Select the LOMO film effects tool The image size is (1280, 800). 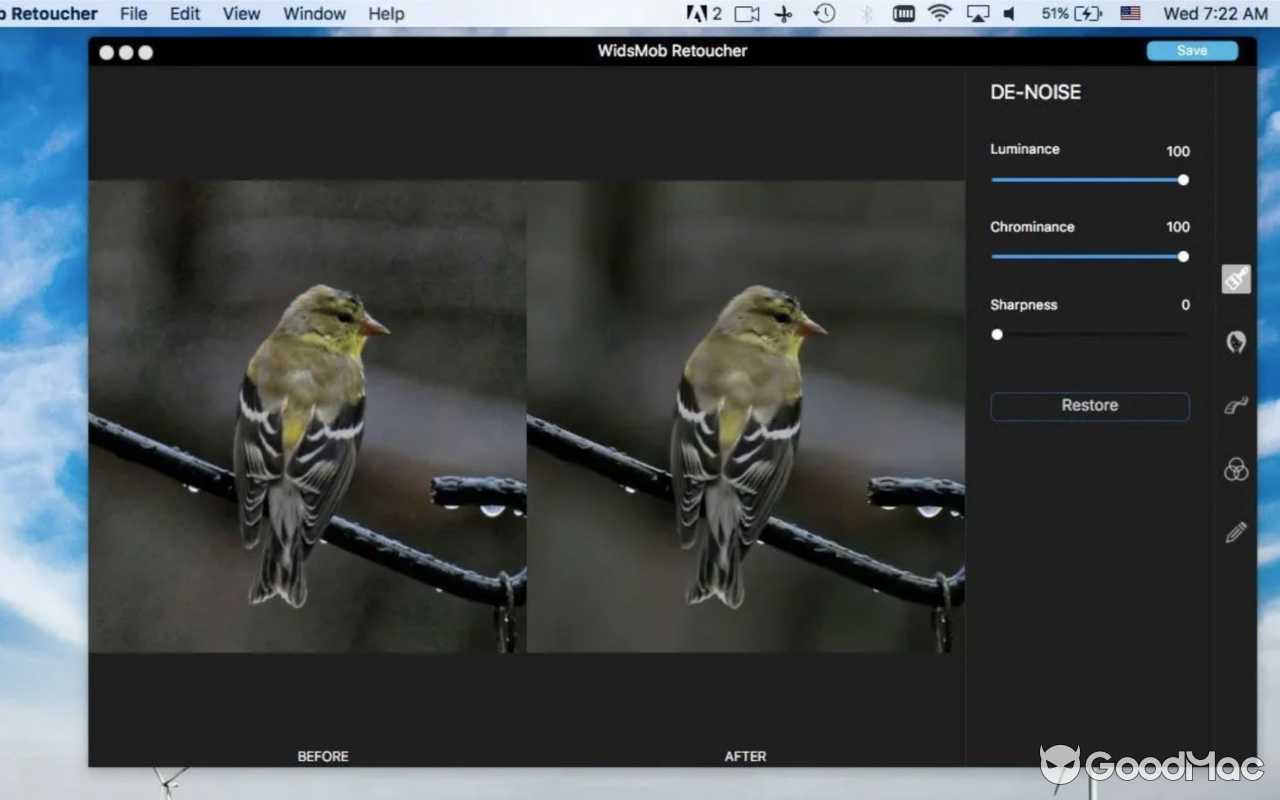click(x=1235, y=405)
